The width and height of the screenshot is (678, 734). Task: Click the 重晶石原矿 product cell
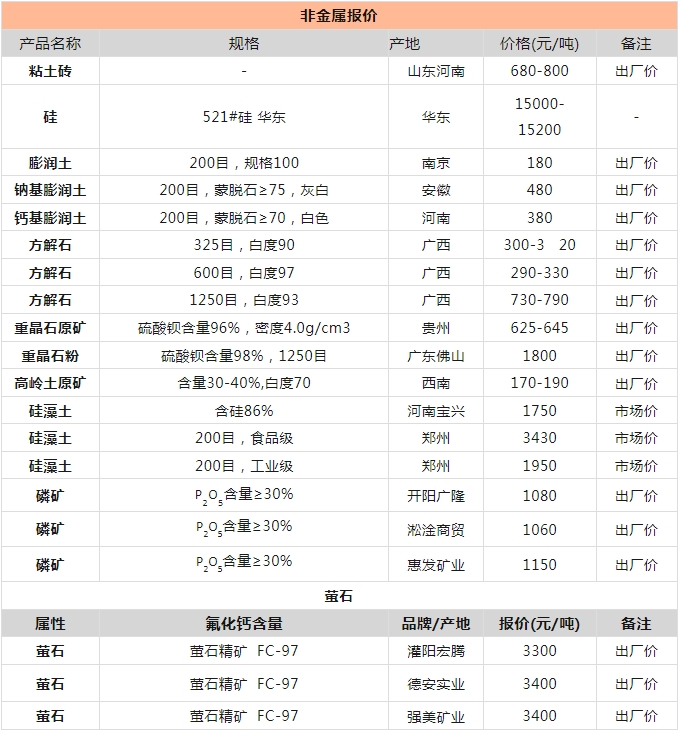50,328
